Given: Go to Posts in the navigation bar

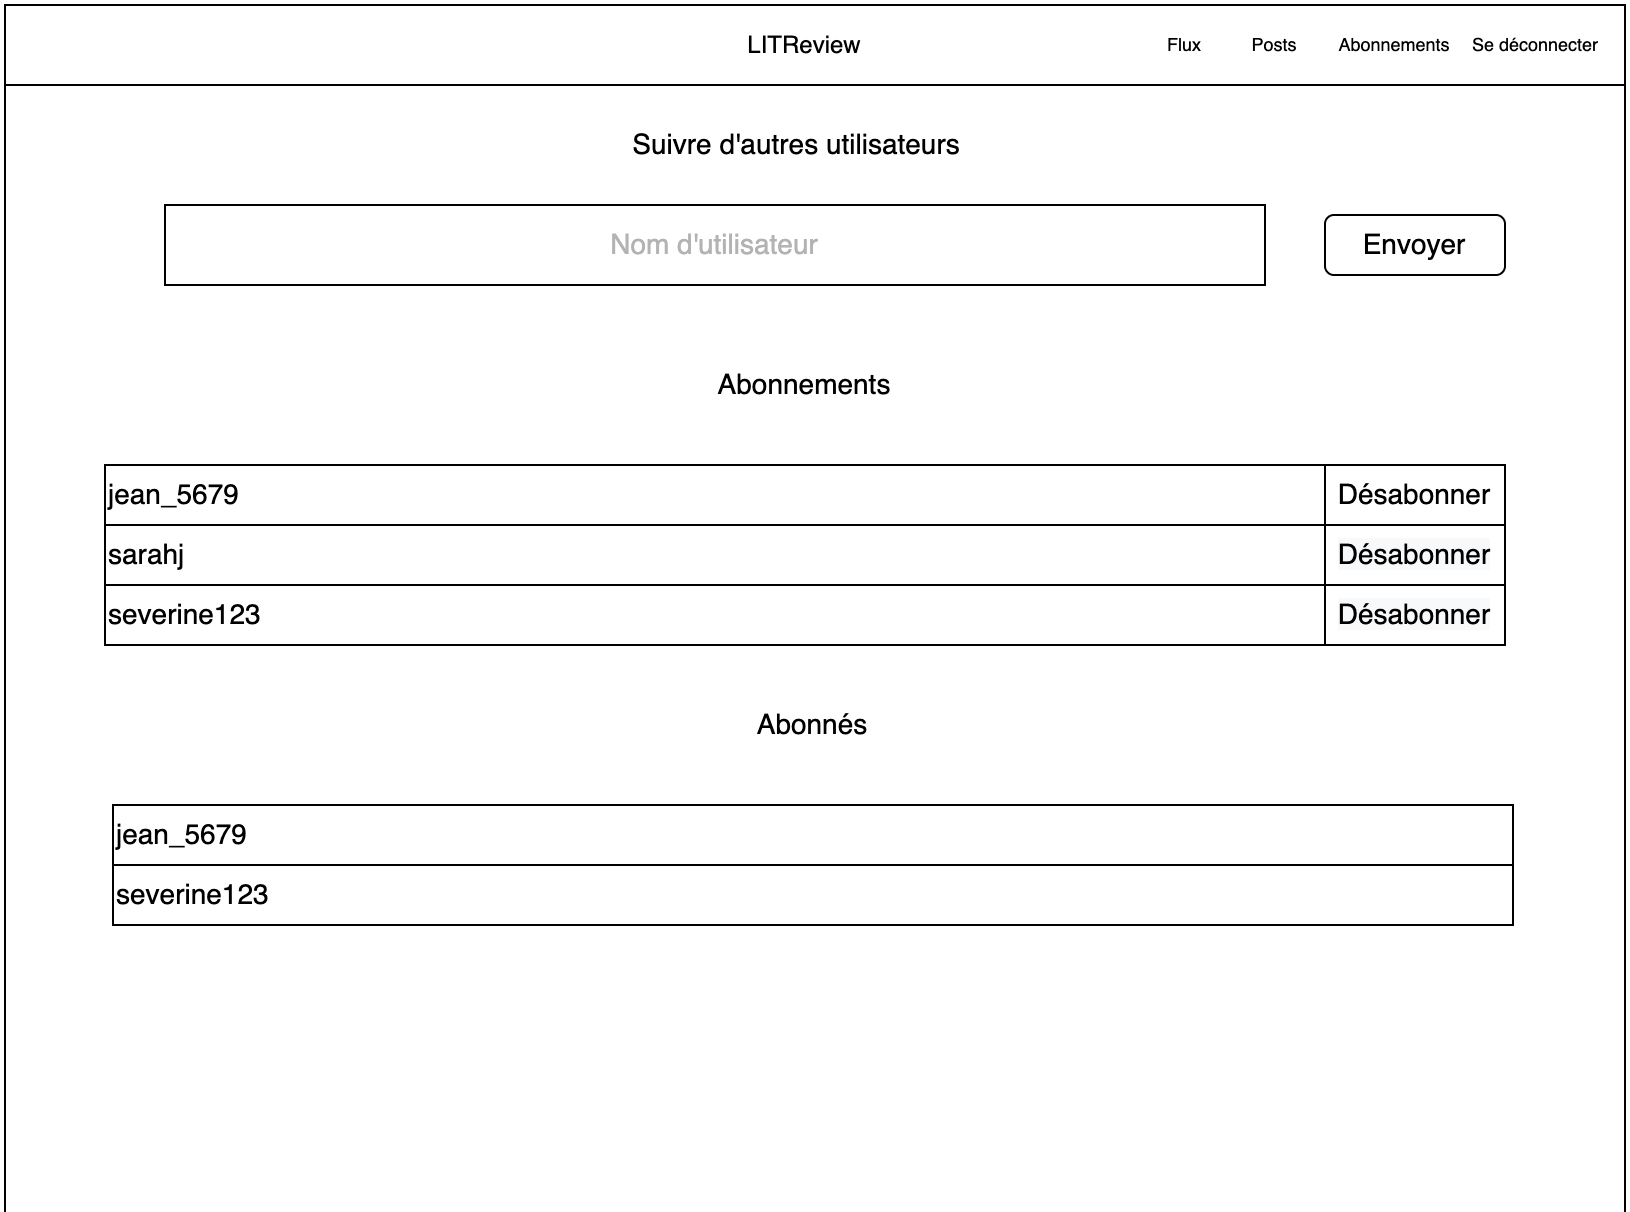Looking at the screenshot, I should point(1273,45).
